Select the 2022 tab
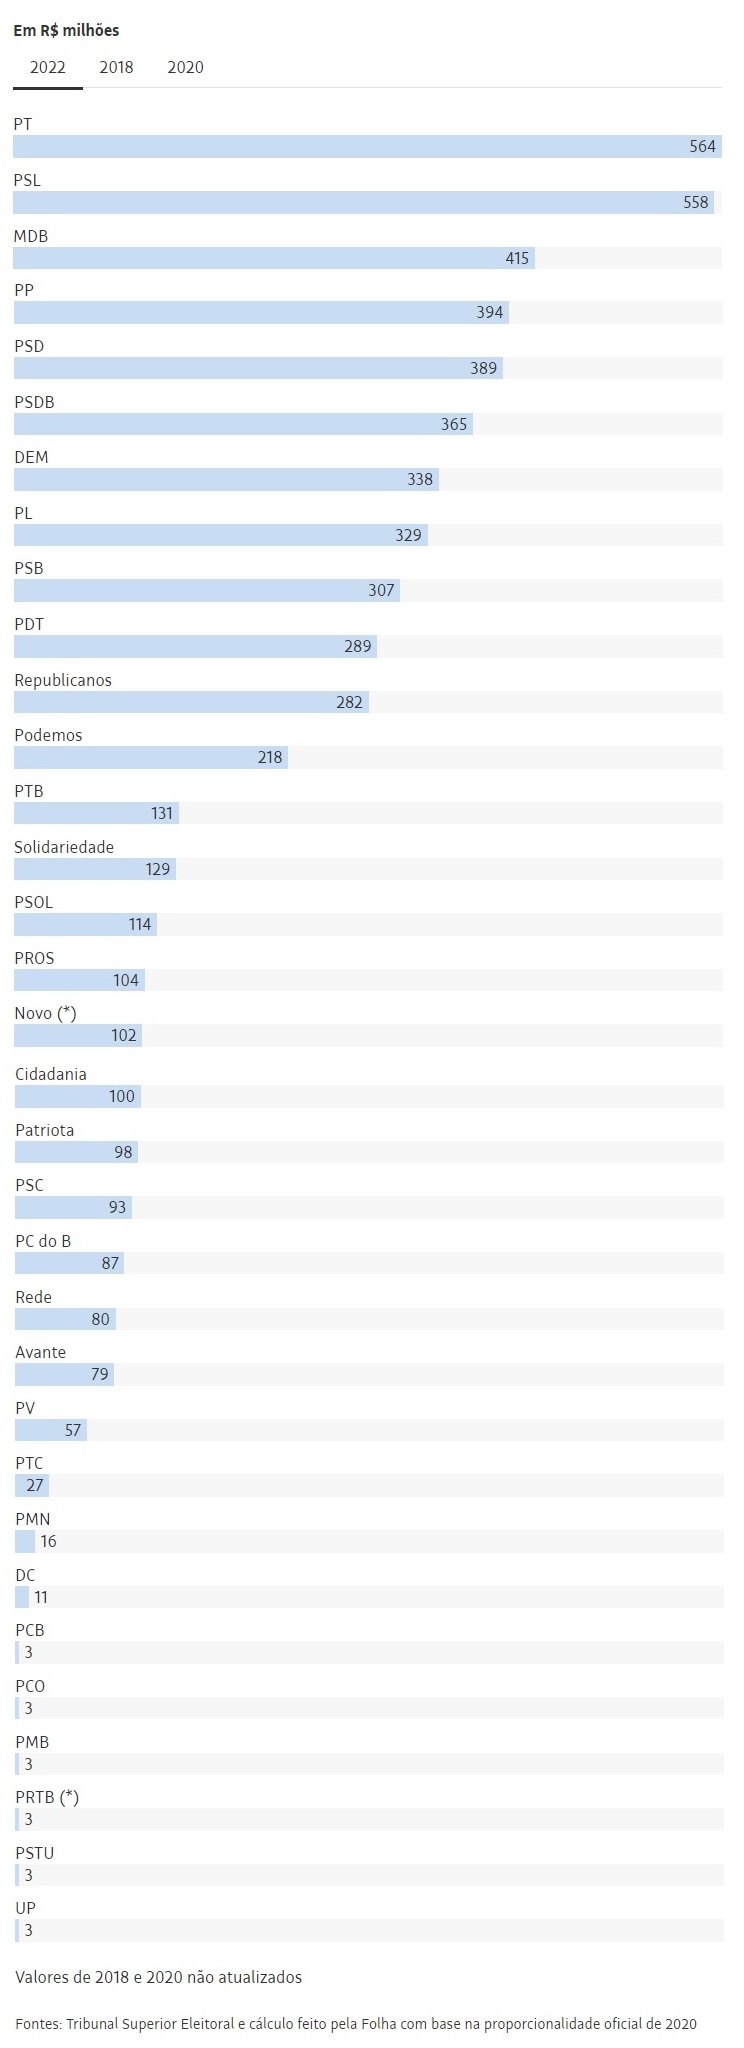744x2048 pixels. click(48, 67)
